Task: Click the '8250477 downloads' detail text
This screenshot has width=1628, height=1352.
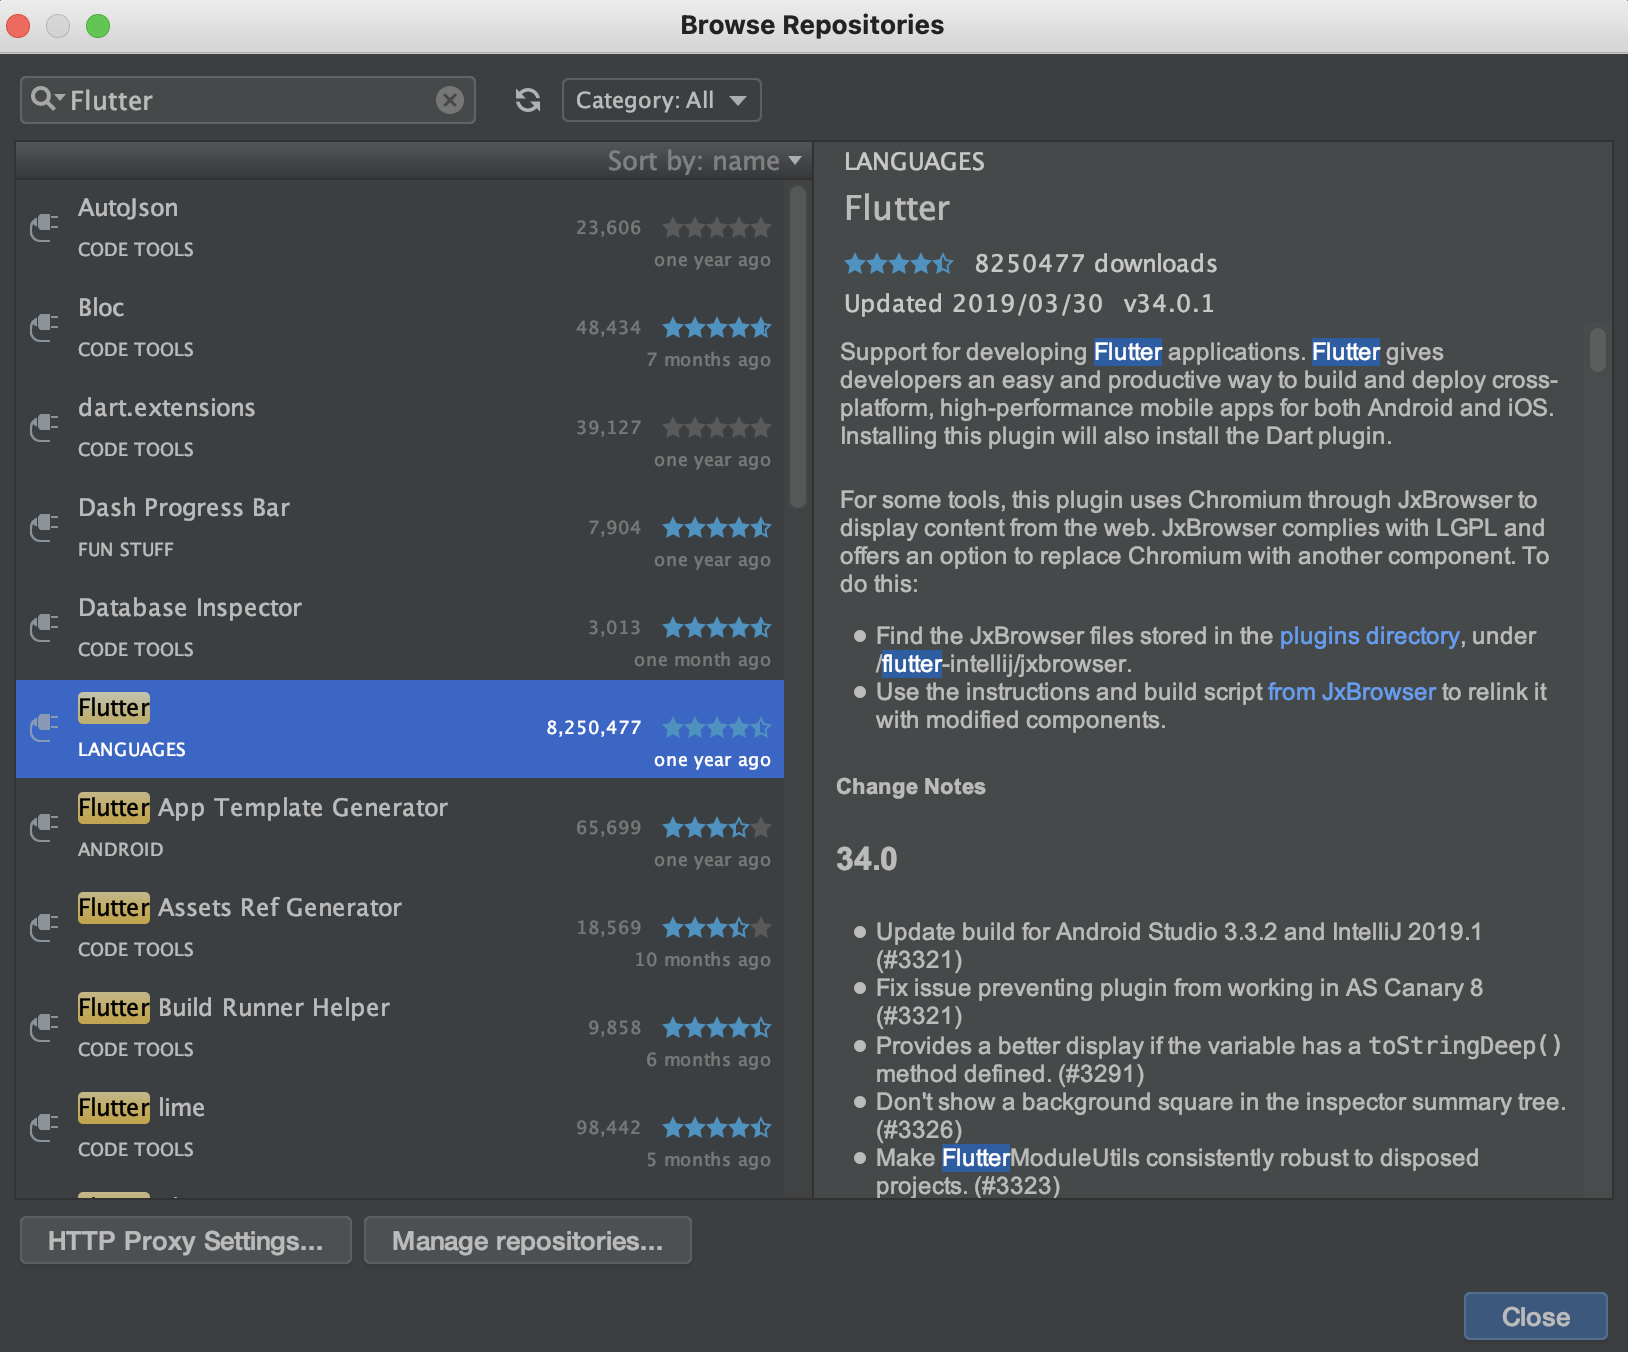Action: coord(1096,264)
